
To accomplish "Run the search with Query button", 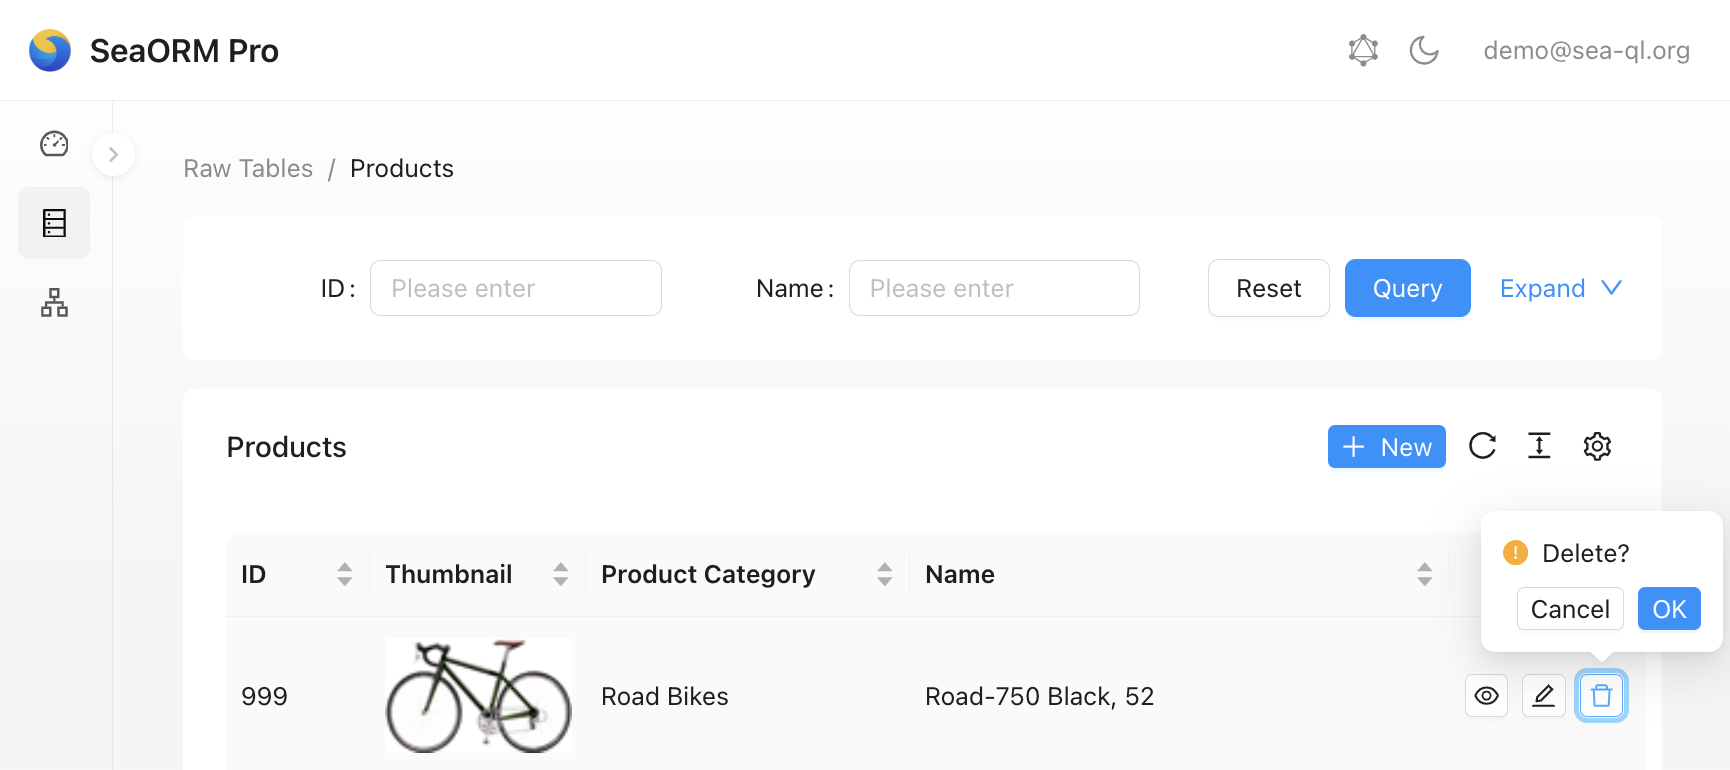I will pos(1407,288).
